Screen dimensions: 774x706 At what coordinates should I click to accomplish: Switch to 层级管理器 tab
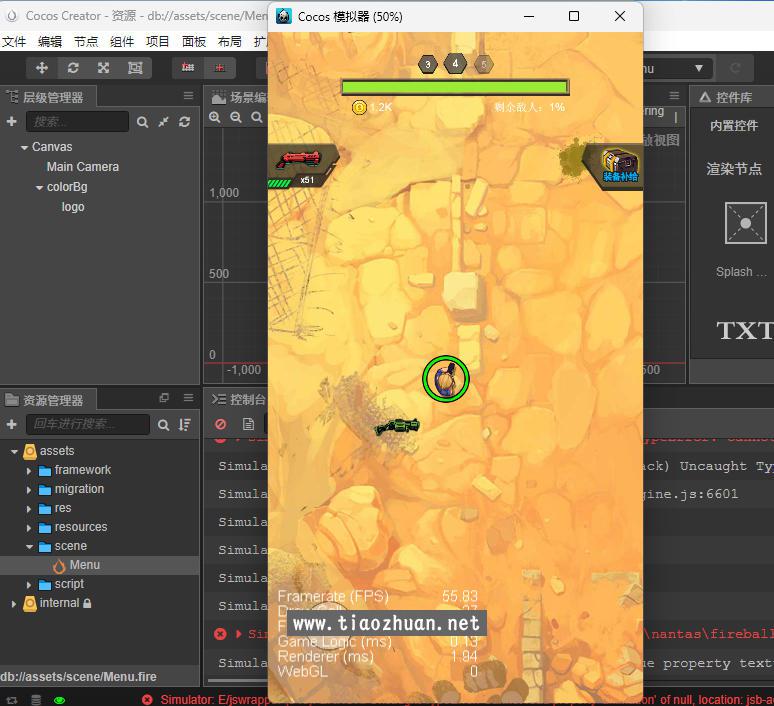(48, 97)
